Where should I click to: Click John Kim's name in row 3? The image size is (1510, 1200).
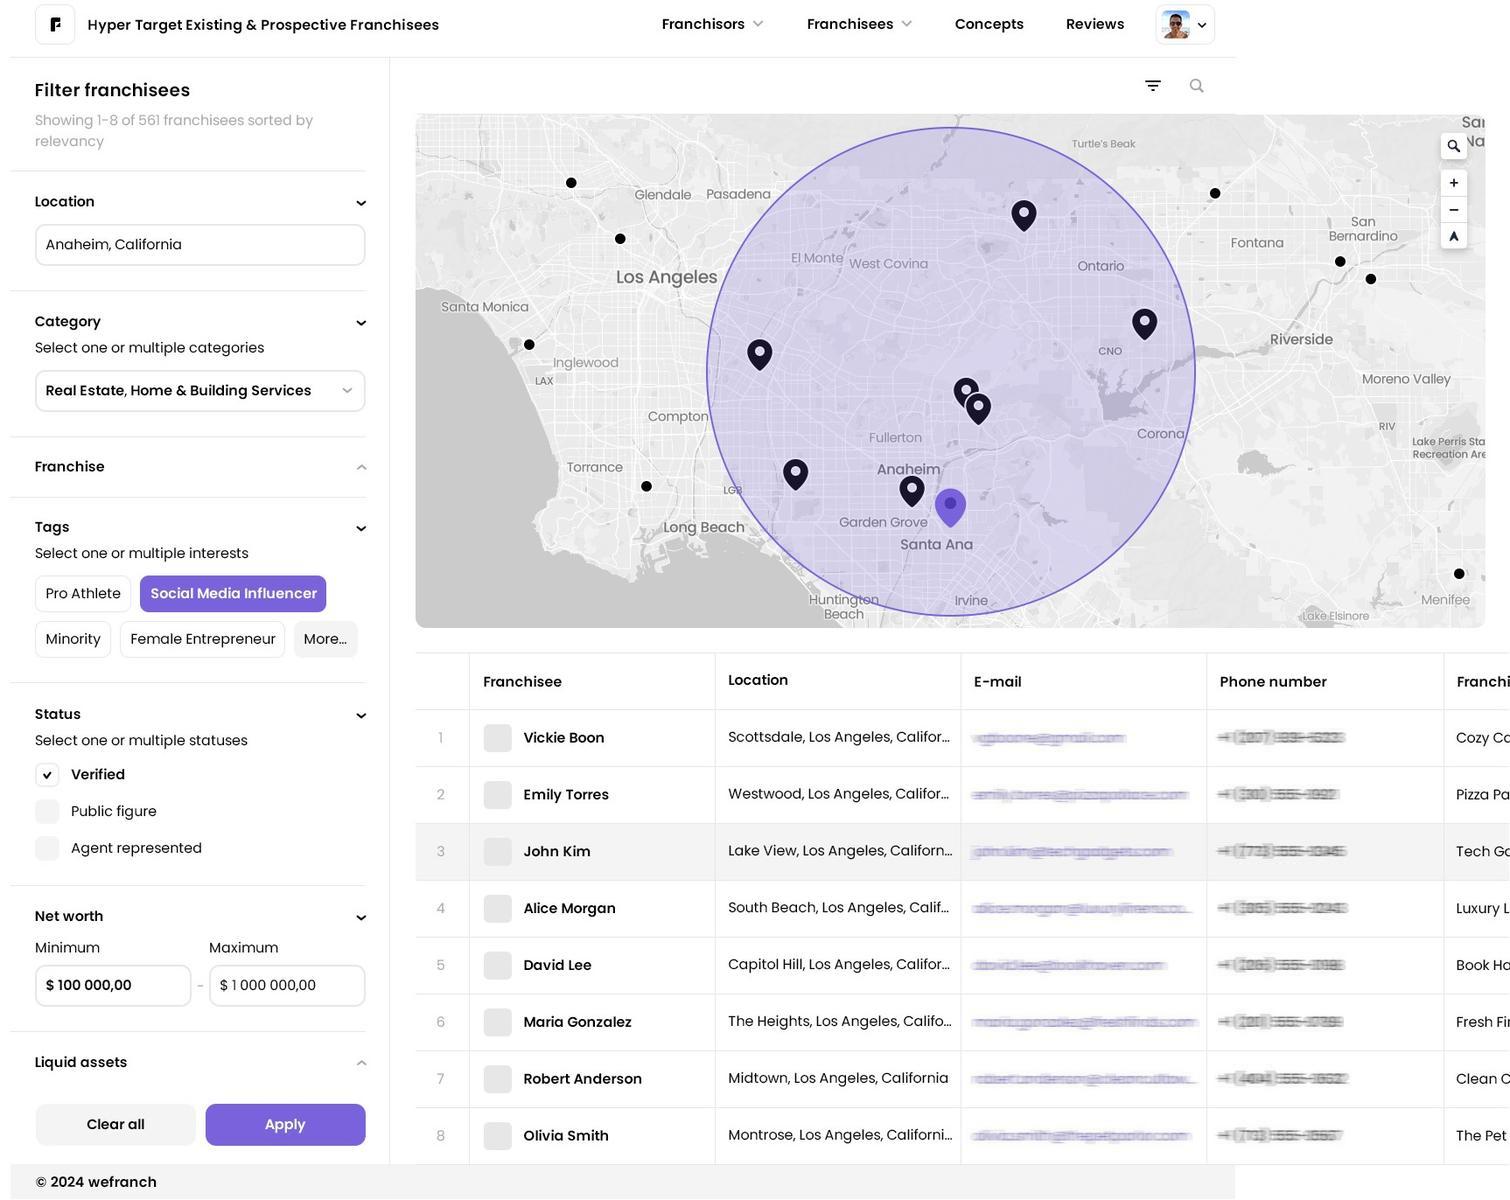click(557, 852)
